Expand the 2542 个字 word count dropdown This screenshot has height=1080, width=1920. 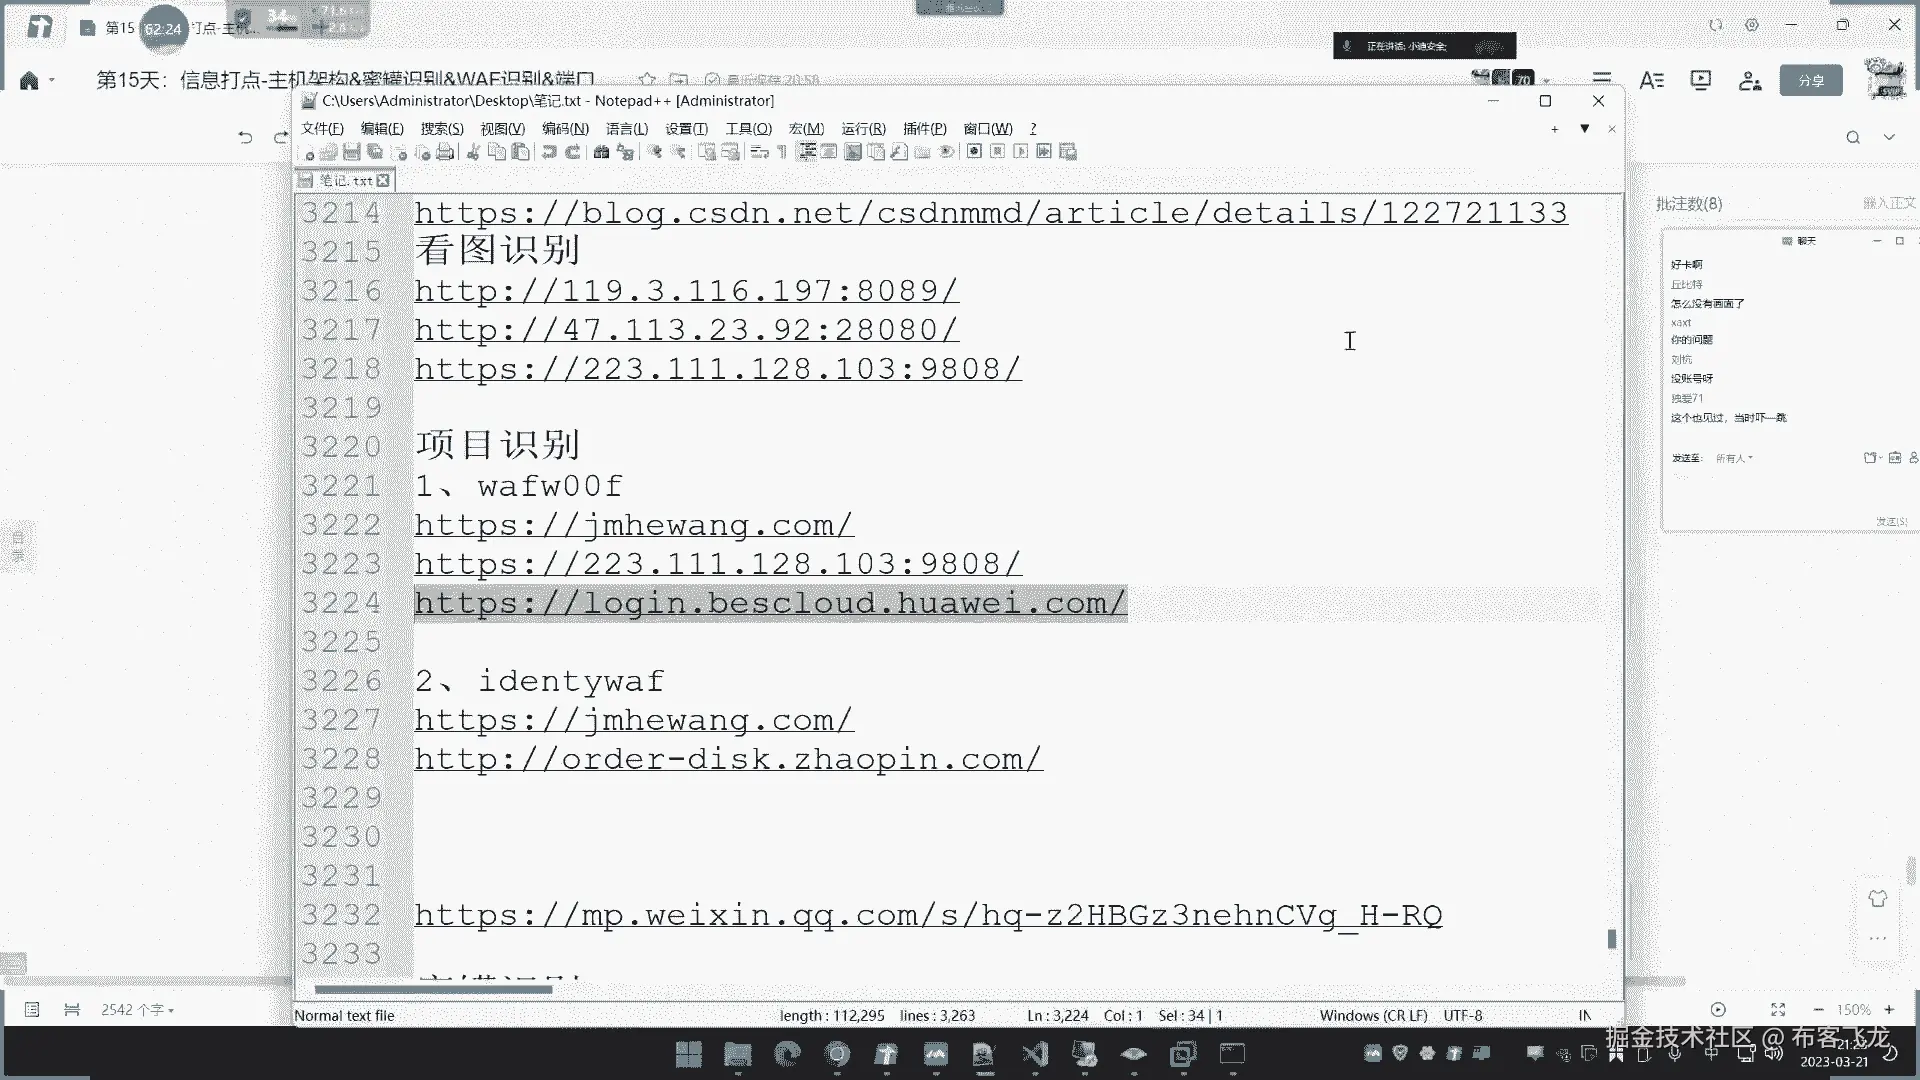137,1010
